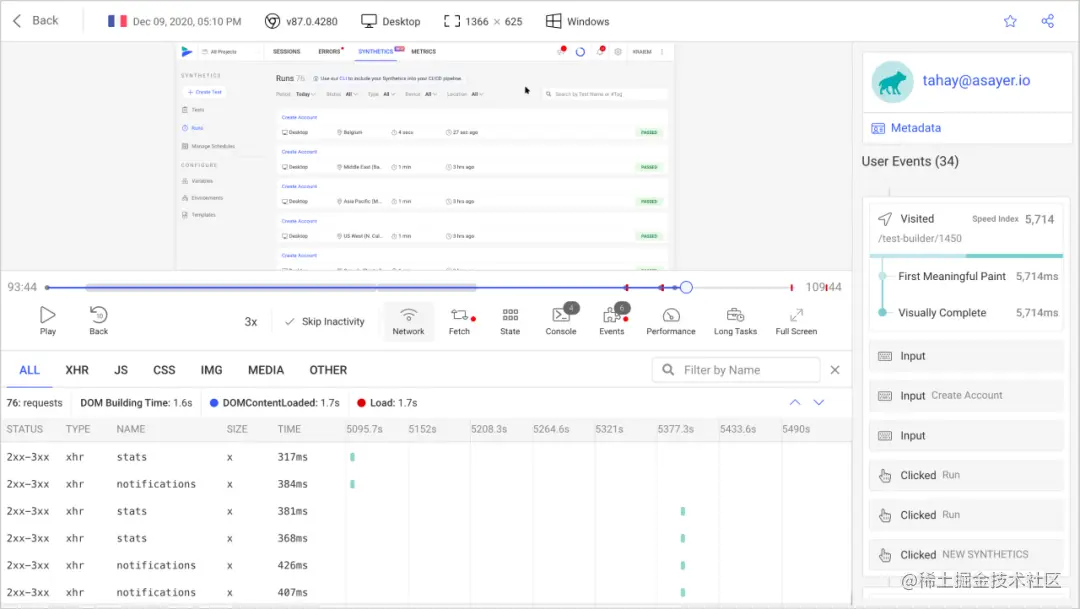Sort by the SIZE column header
The image size is (1080, 609).
(237, 429)
